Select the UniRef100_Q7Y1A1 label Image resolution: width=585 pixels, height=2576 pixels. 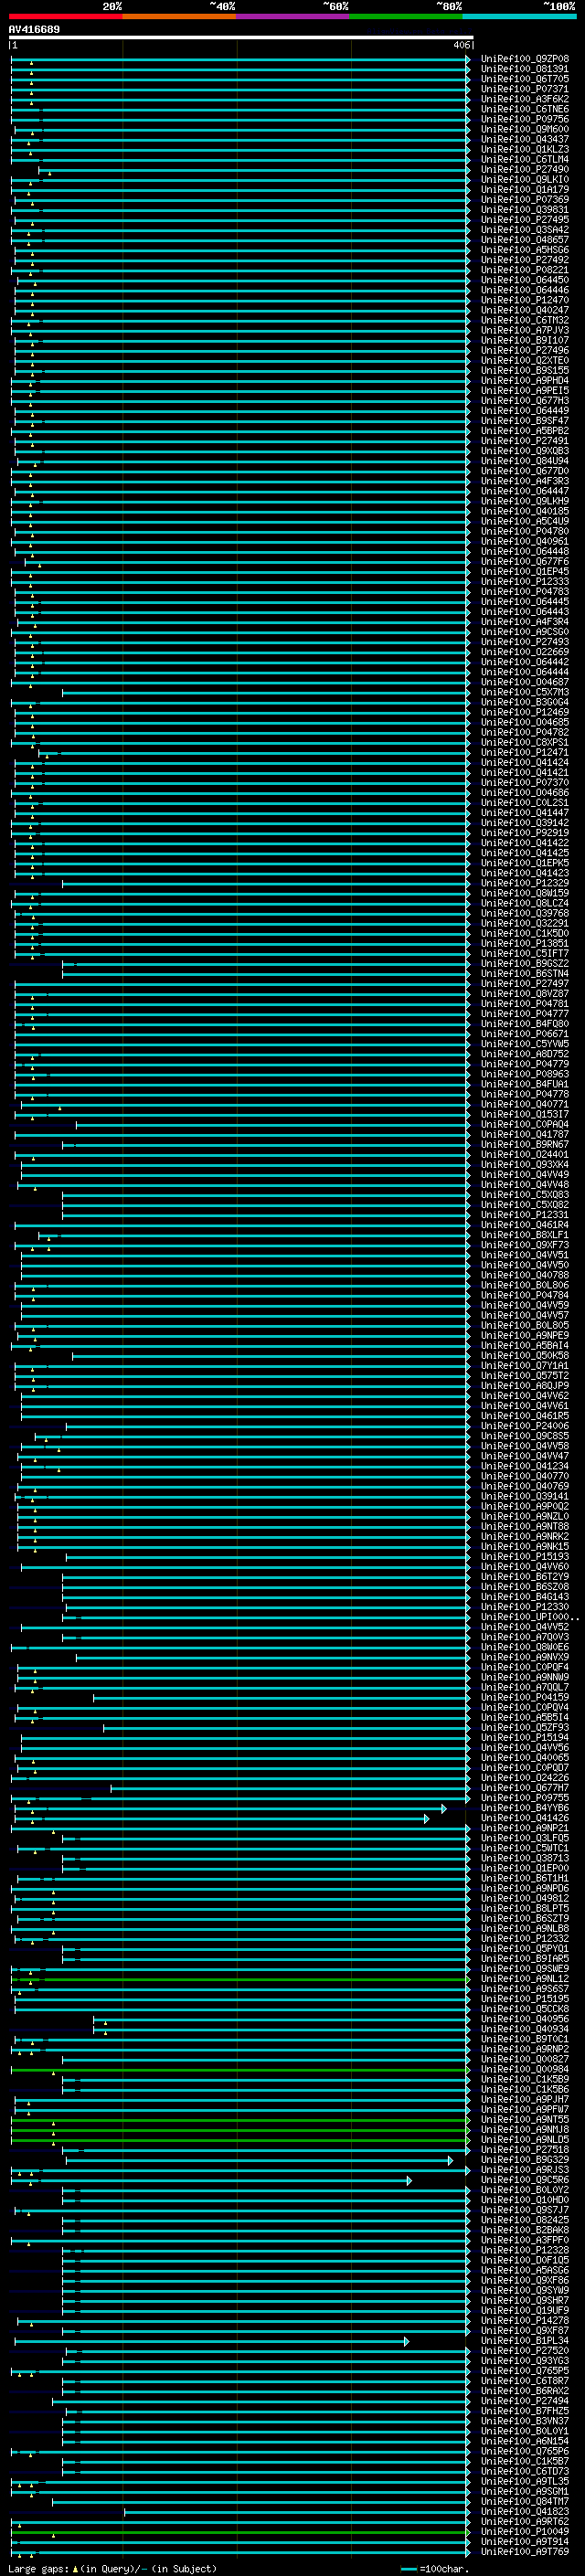524,1365
